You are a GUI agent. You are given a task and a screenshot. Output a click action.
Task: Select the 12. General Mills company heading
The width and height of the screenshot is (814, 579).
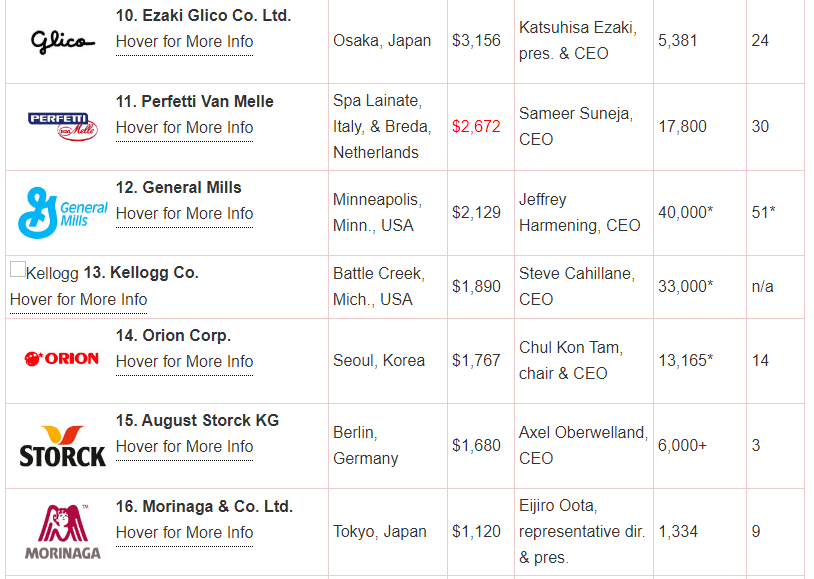(179, 188)
